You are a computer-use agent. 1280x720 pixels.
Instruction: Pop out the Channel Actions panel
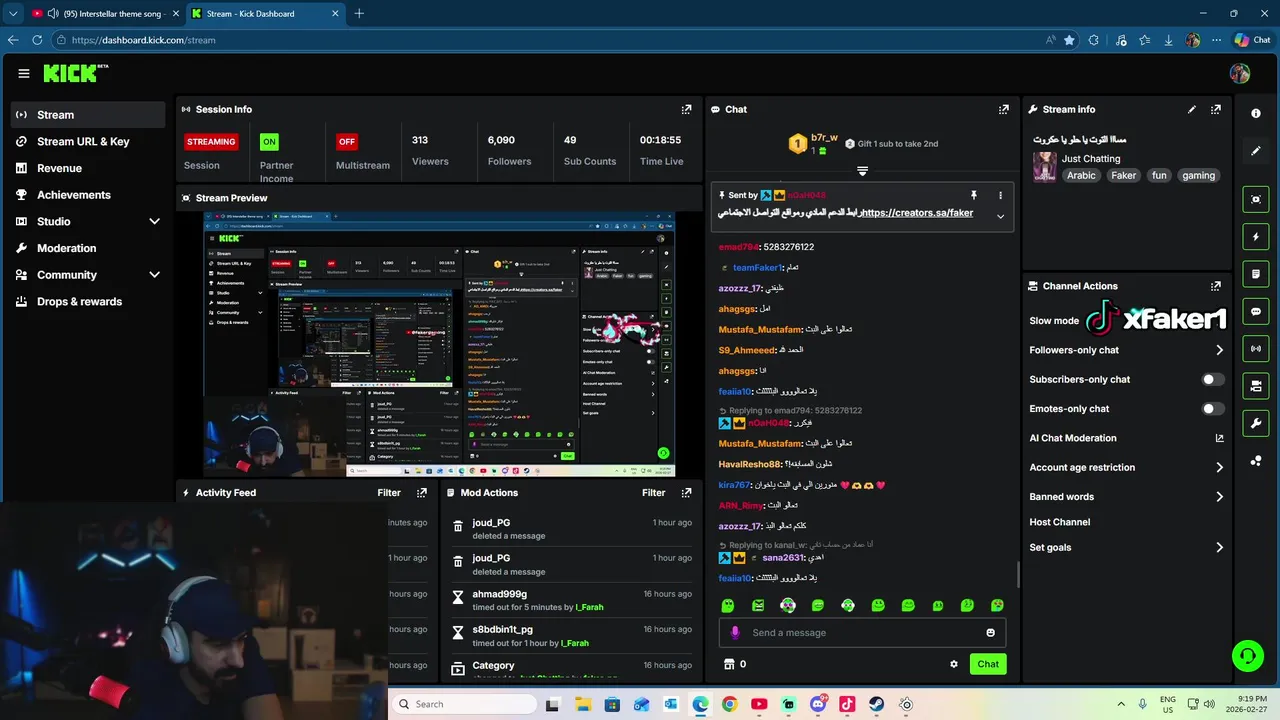point(1216,286)
